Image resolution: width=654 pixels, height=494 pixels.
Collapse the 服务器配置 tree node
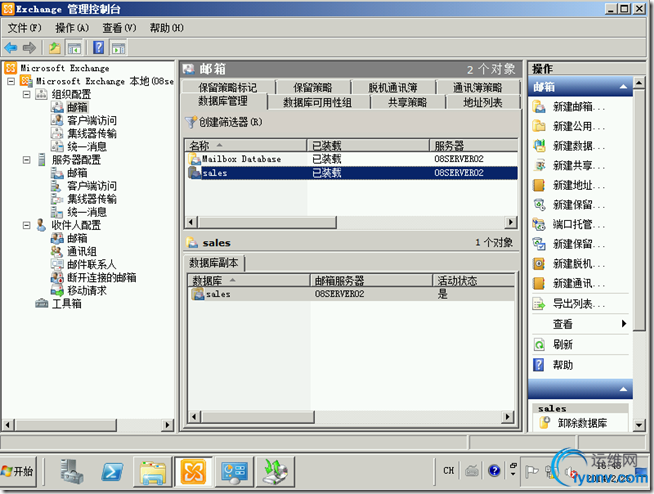26,160
